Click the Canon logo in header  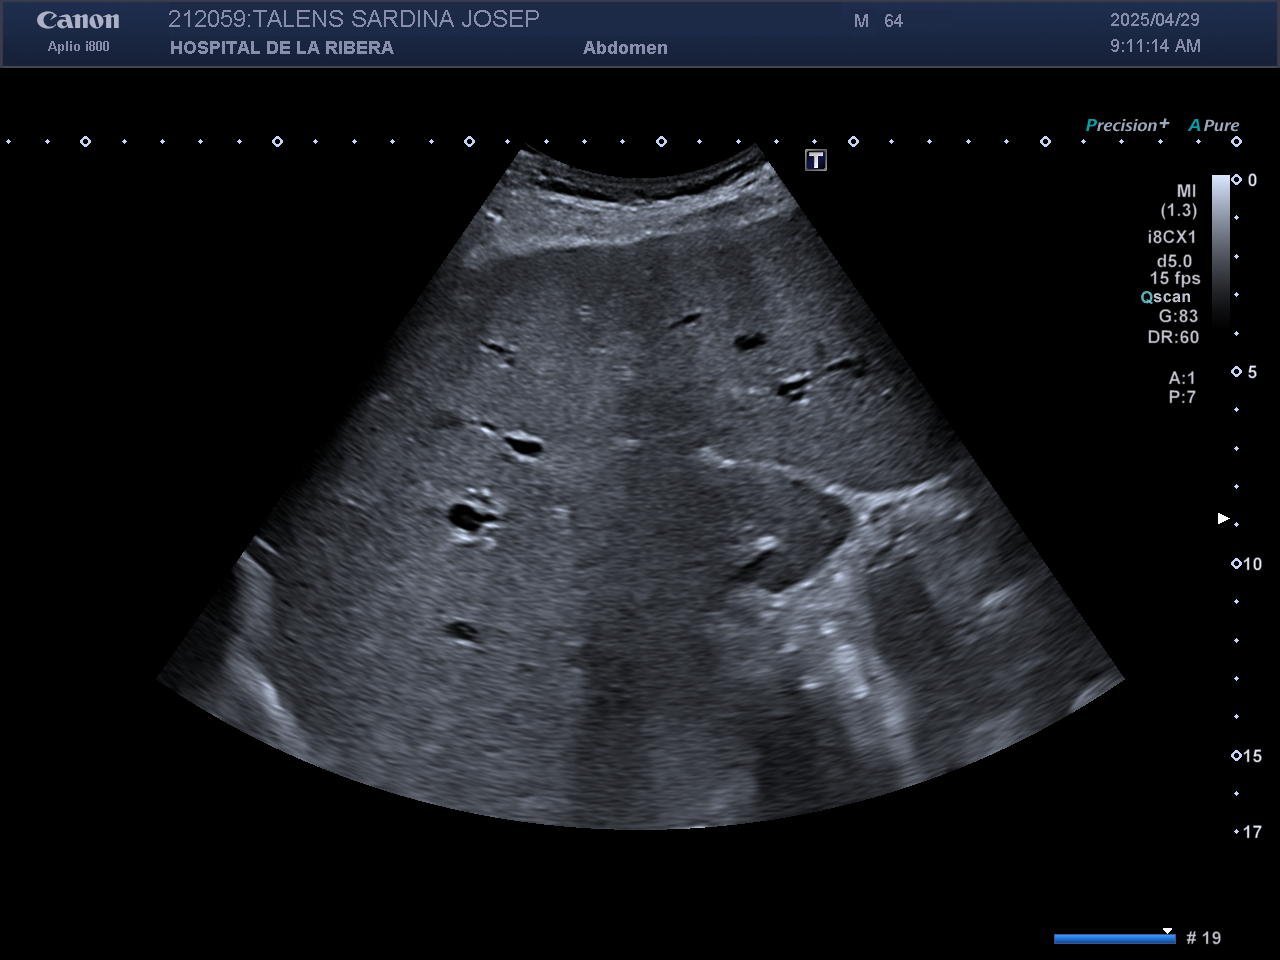(x=78, y=21)
